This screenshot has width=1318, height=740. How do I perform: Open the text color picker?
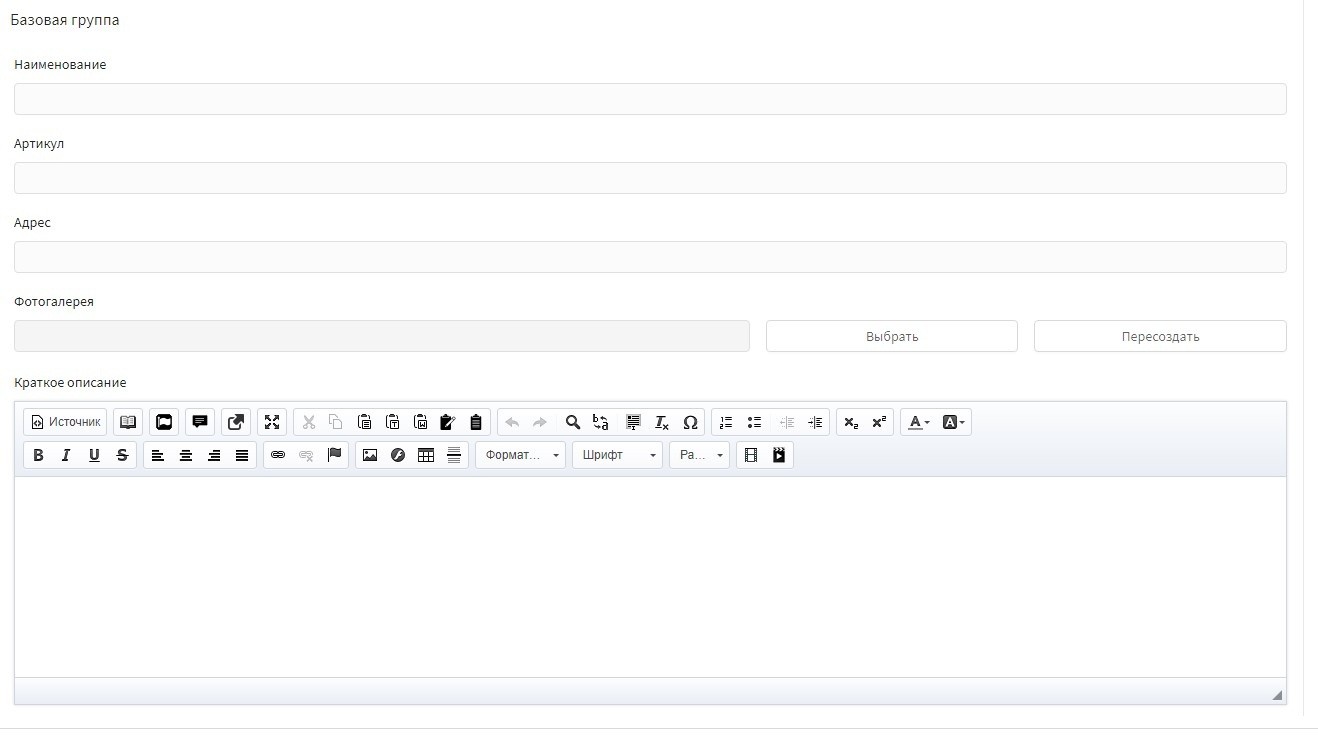click(x=918, y=422)
